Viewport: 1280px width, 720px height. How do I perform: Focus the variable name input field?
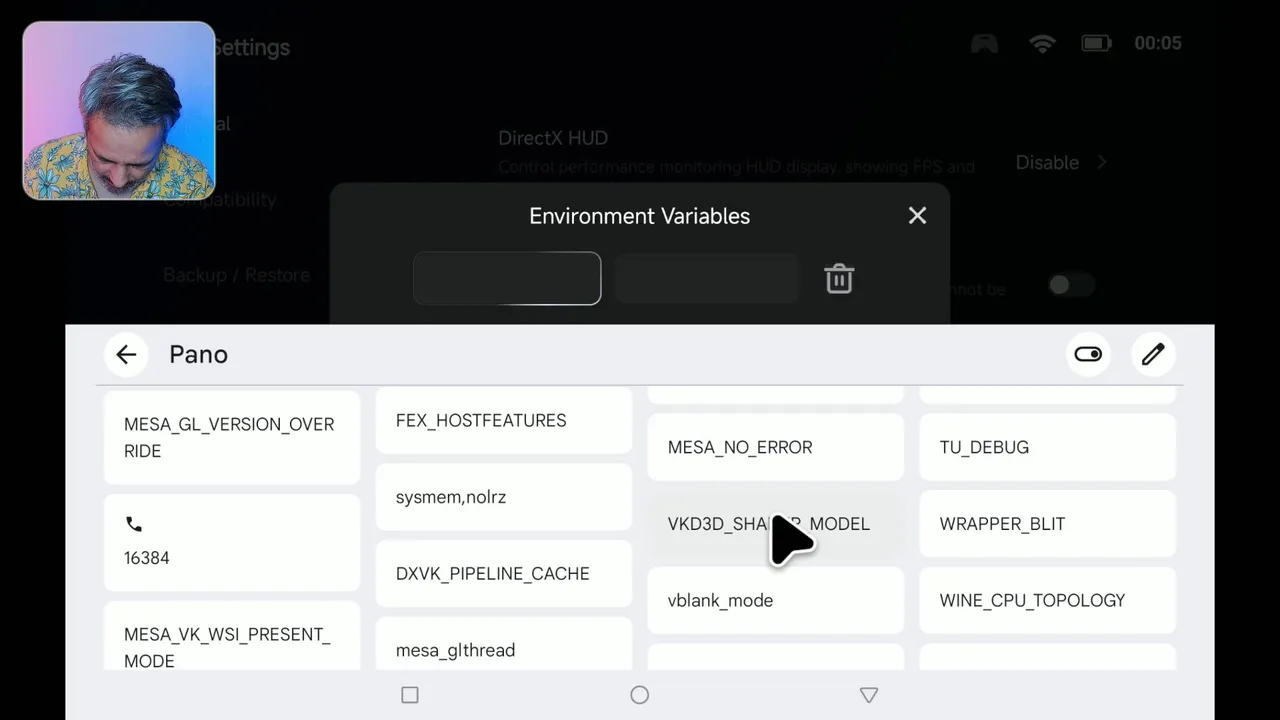pyautogui.click(x=507, y=278)
